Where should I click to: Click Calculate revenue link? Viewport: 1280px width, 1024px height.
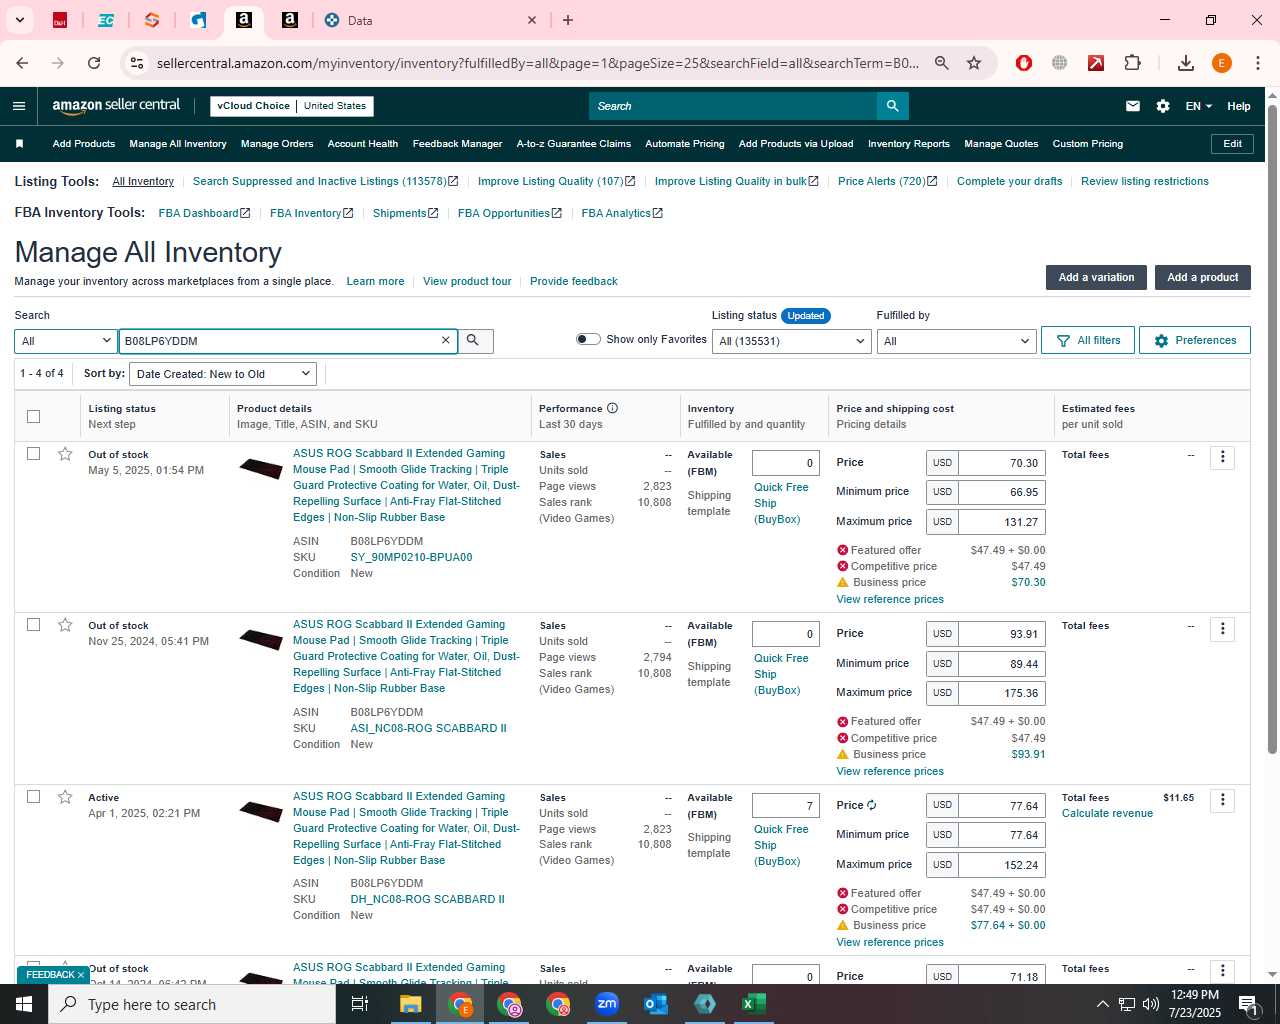click(1107, 813)
